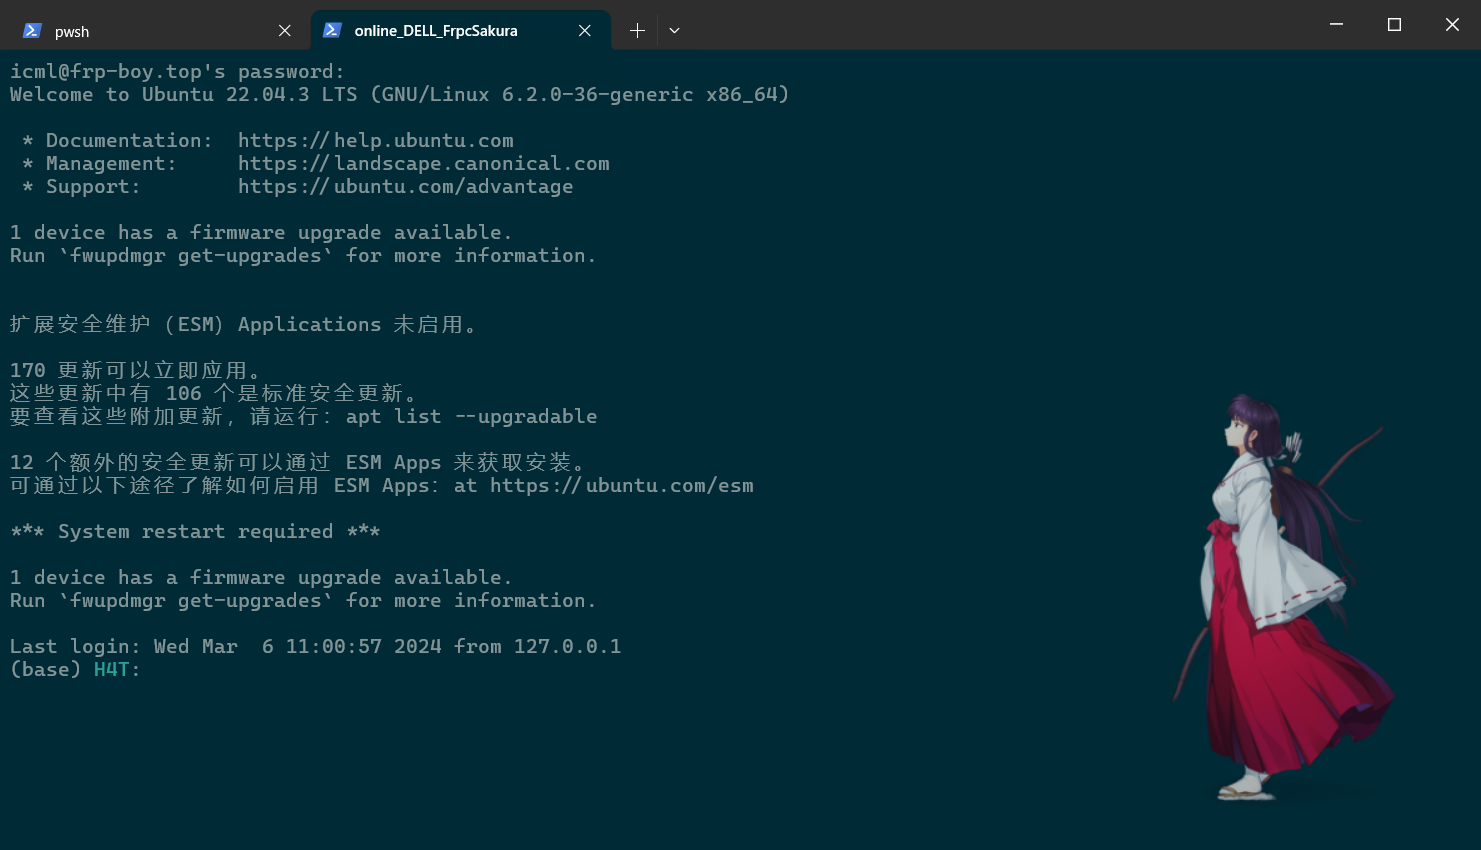Image resolution: width=1481 pixels, height=850 pixels.
Task: Click the minimize icon in the title bar
Action: click(1336, 24)
